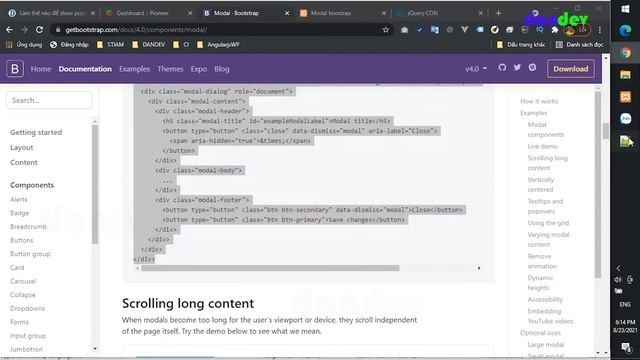Expand the hidden system tray icons chevron
Image resolution: width=640 pixels, height=360 pixels.
(x=618, y=268)
